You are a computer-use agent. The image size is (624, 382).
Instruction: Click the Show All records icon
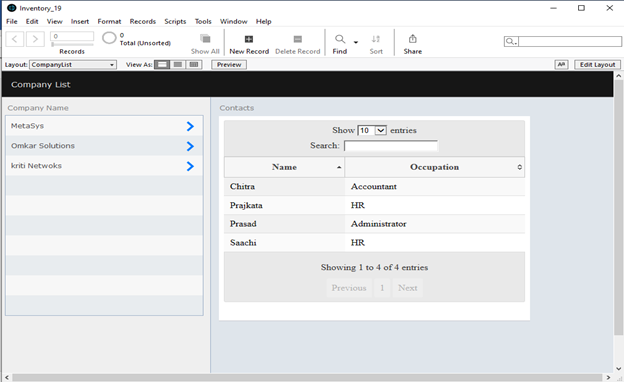tap(205, 39)
